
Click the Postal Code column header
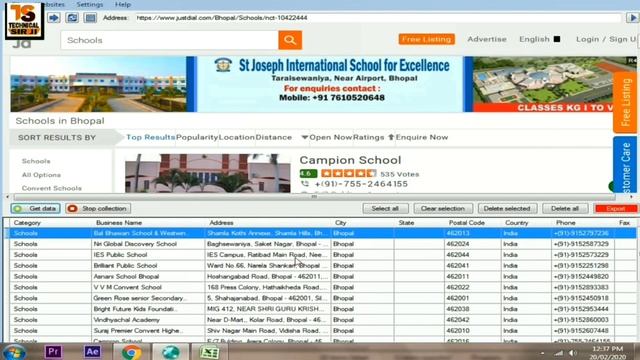[467, 223]
